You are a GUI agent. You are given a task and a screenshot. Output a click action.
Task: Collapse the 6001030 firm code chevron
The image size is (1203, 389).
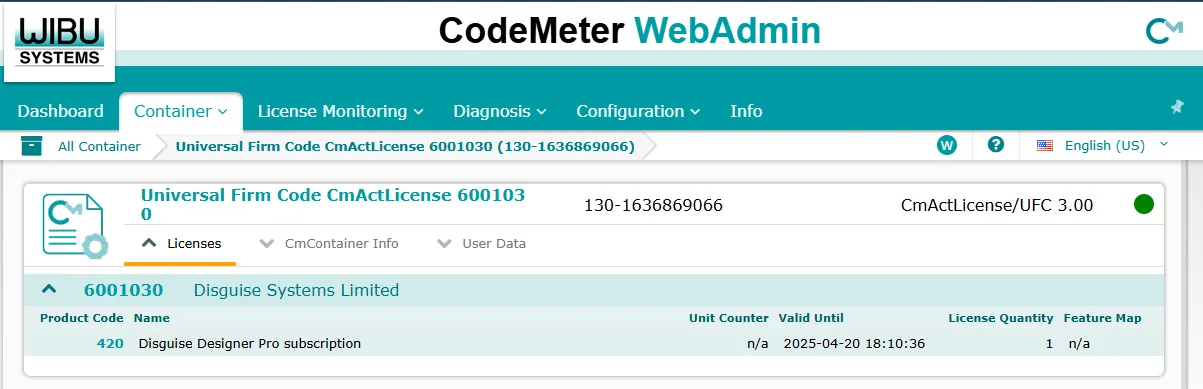coord(49,290)
